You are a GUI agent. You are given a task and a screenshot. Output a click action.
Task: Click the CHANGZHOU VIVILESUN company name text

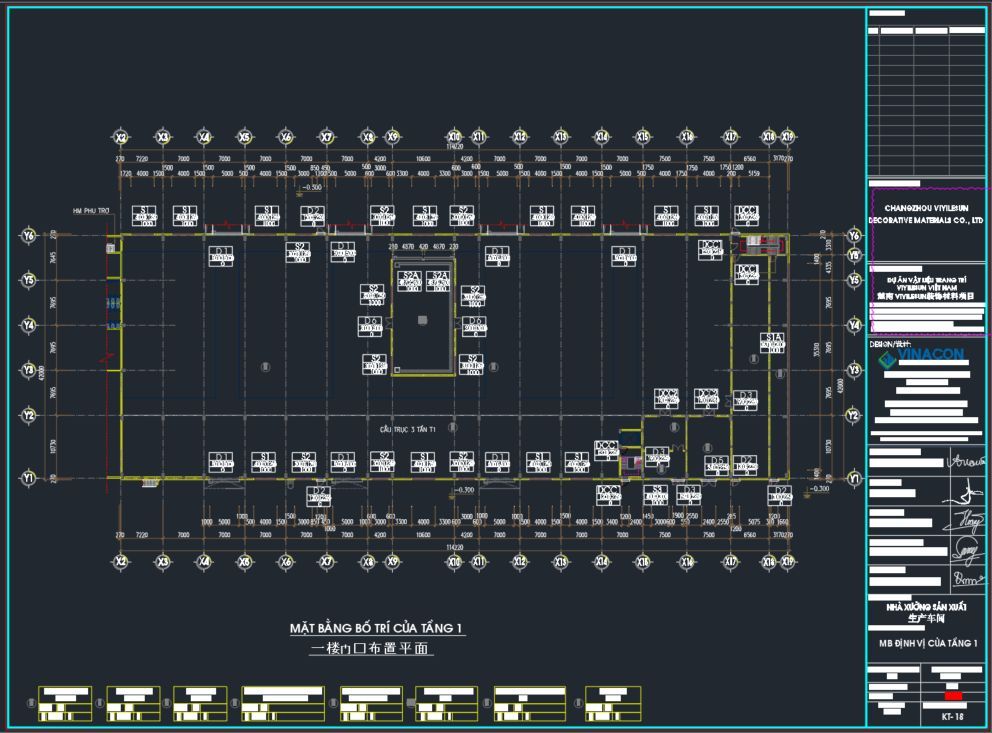click(926, 207)
